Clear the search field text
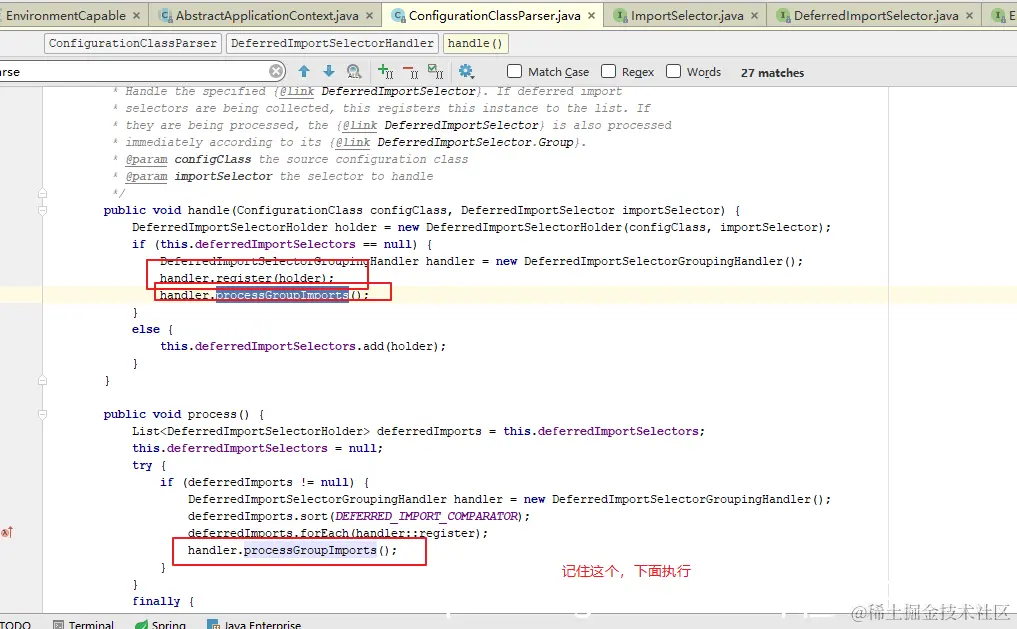 (276, 71)
